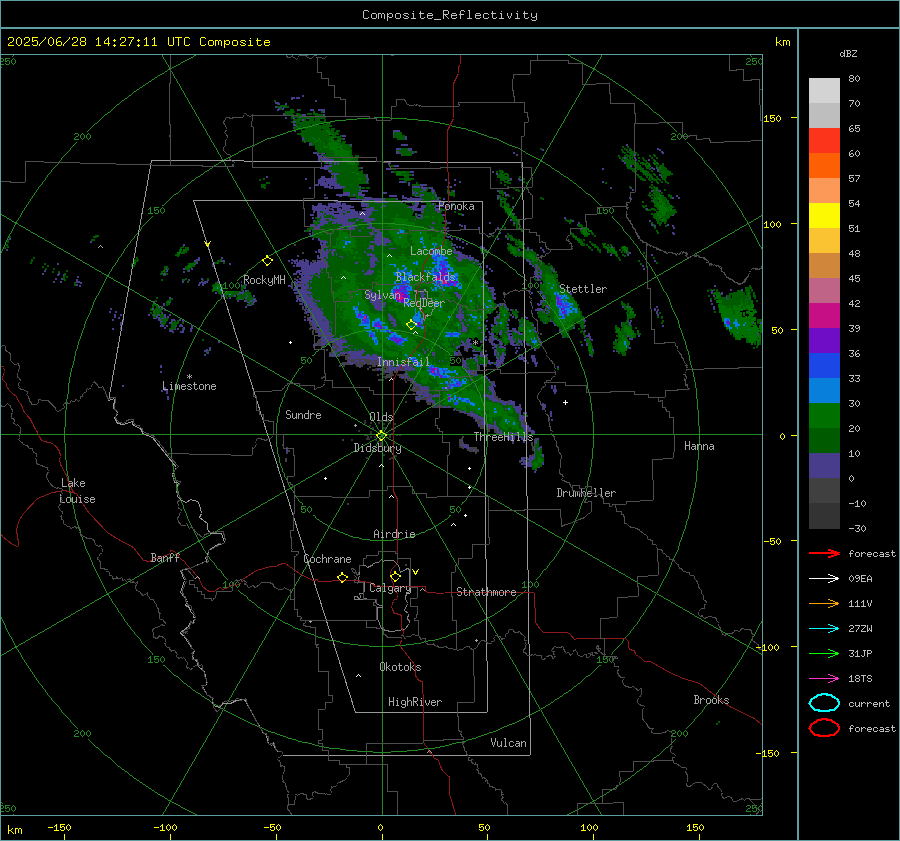
Task: Click the Brooks town label
Action: point(711,700)
